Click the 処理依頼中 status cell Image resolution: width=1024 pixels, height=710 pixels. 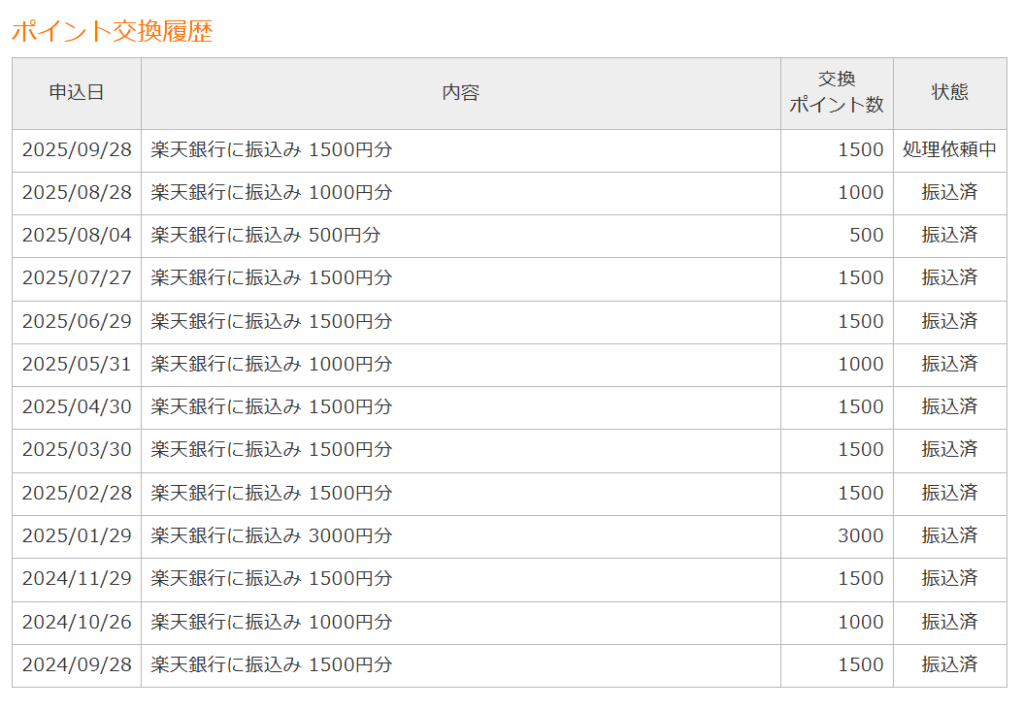point(949,150)
